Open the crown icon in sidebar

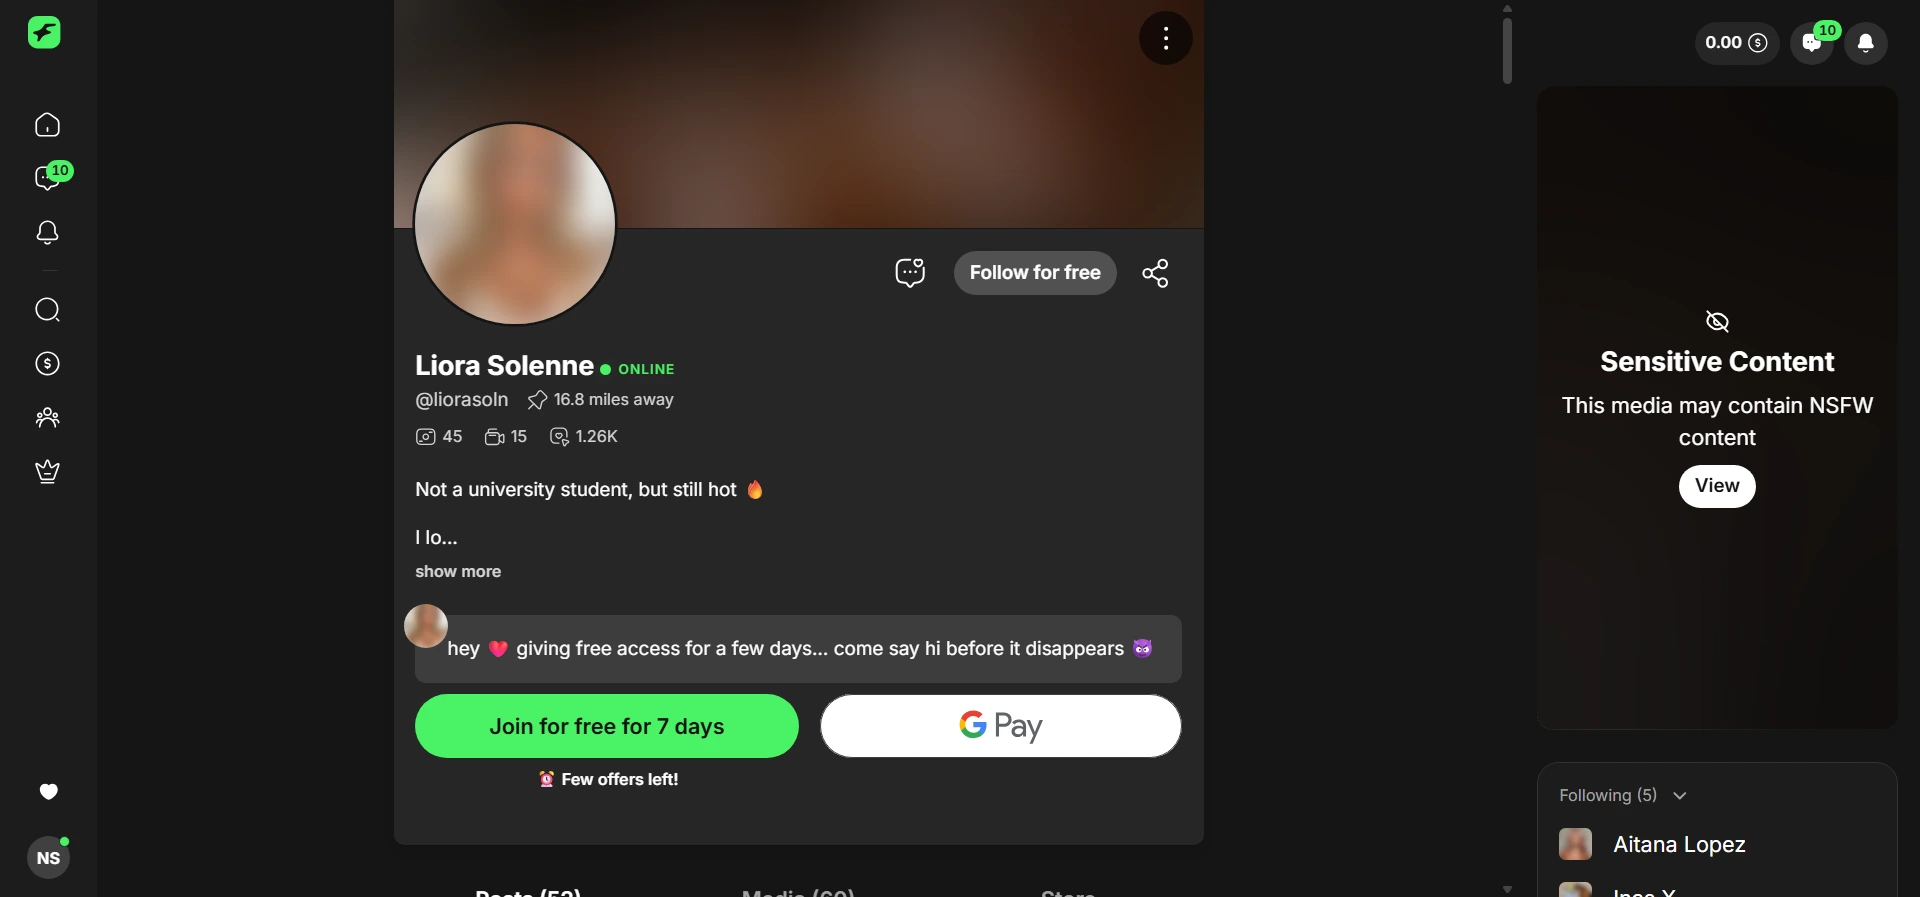point(47,472)
